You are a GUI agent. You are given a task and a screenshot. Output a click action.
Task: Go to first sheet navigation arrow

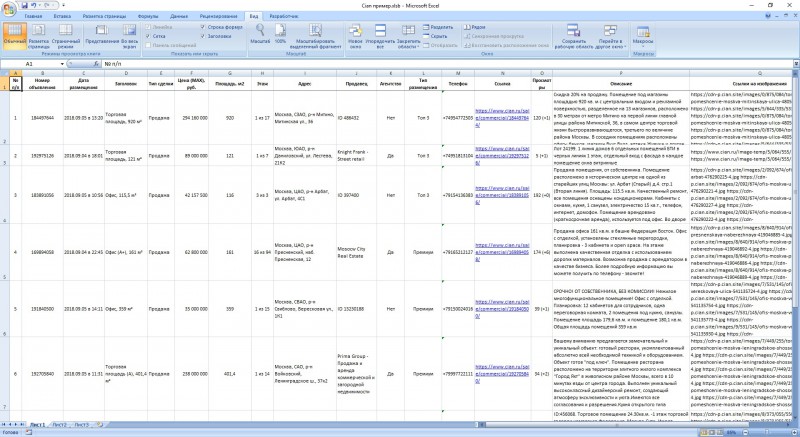(4, 425)
